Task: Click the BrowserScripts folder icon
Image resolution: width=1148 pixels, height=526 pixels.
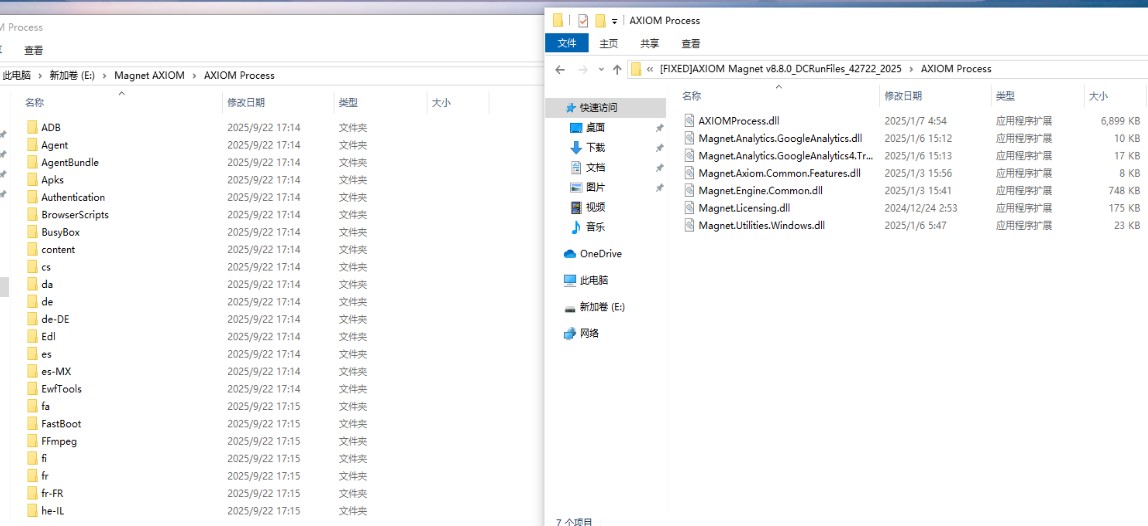Action: (31, 215)
